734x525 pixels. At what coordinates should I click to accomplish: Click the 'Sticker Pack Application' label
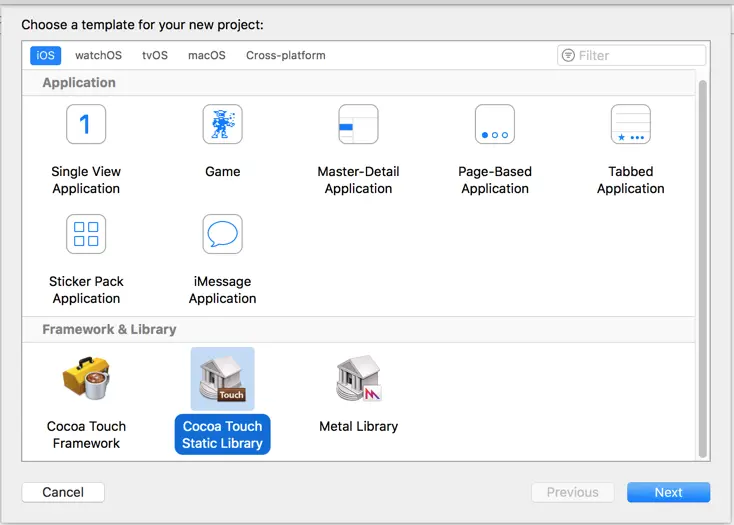[86, 290]
